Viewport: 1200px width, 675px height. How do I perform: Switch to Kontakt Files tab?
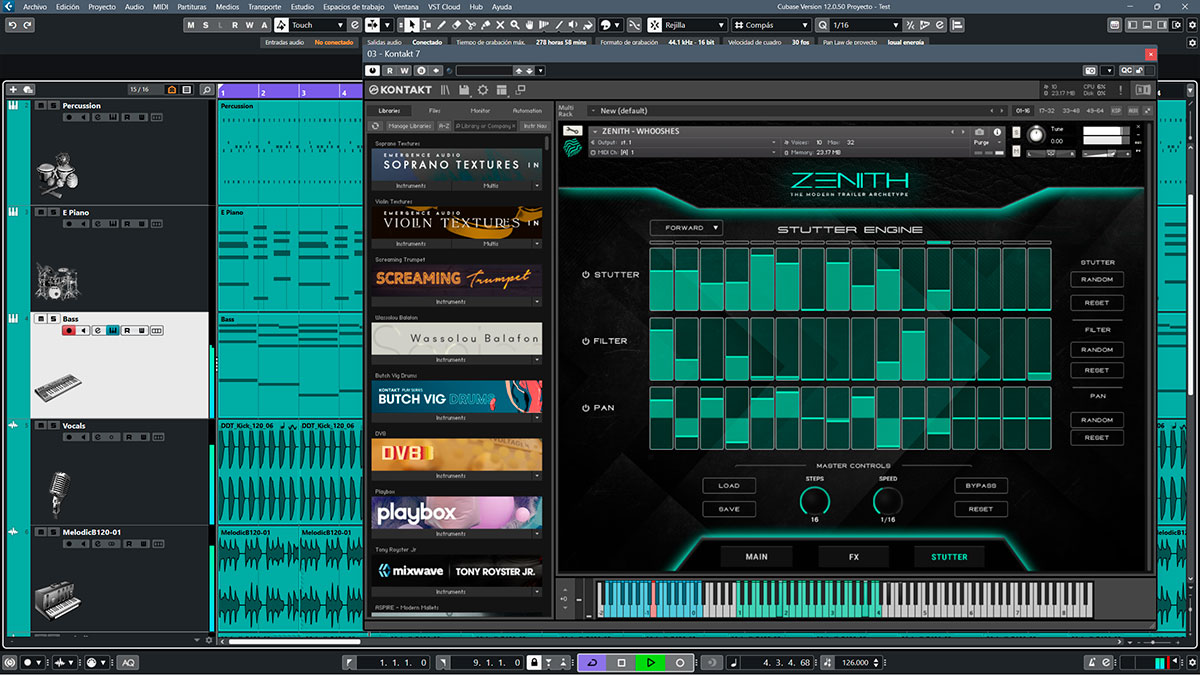tap(434, 110)
